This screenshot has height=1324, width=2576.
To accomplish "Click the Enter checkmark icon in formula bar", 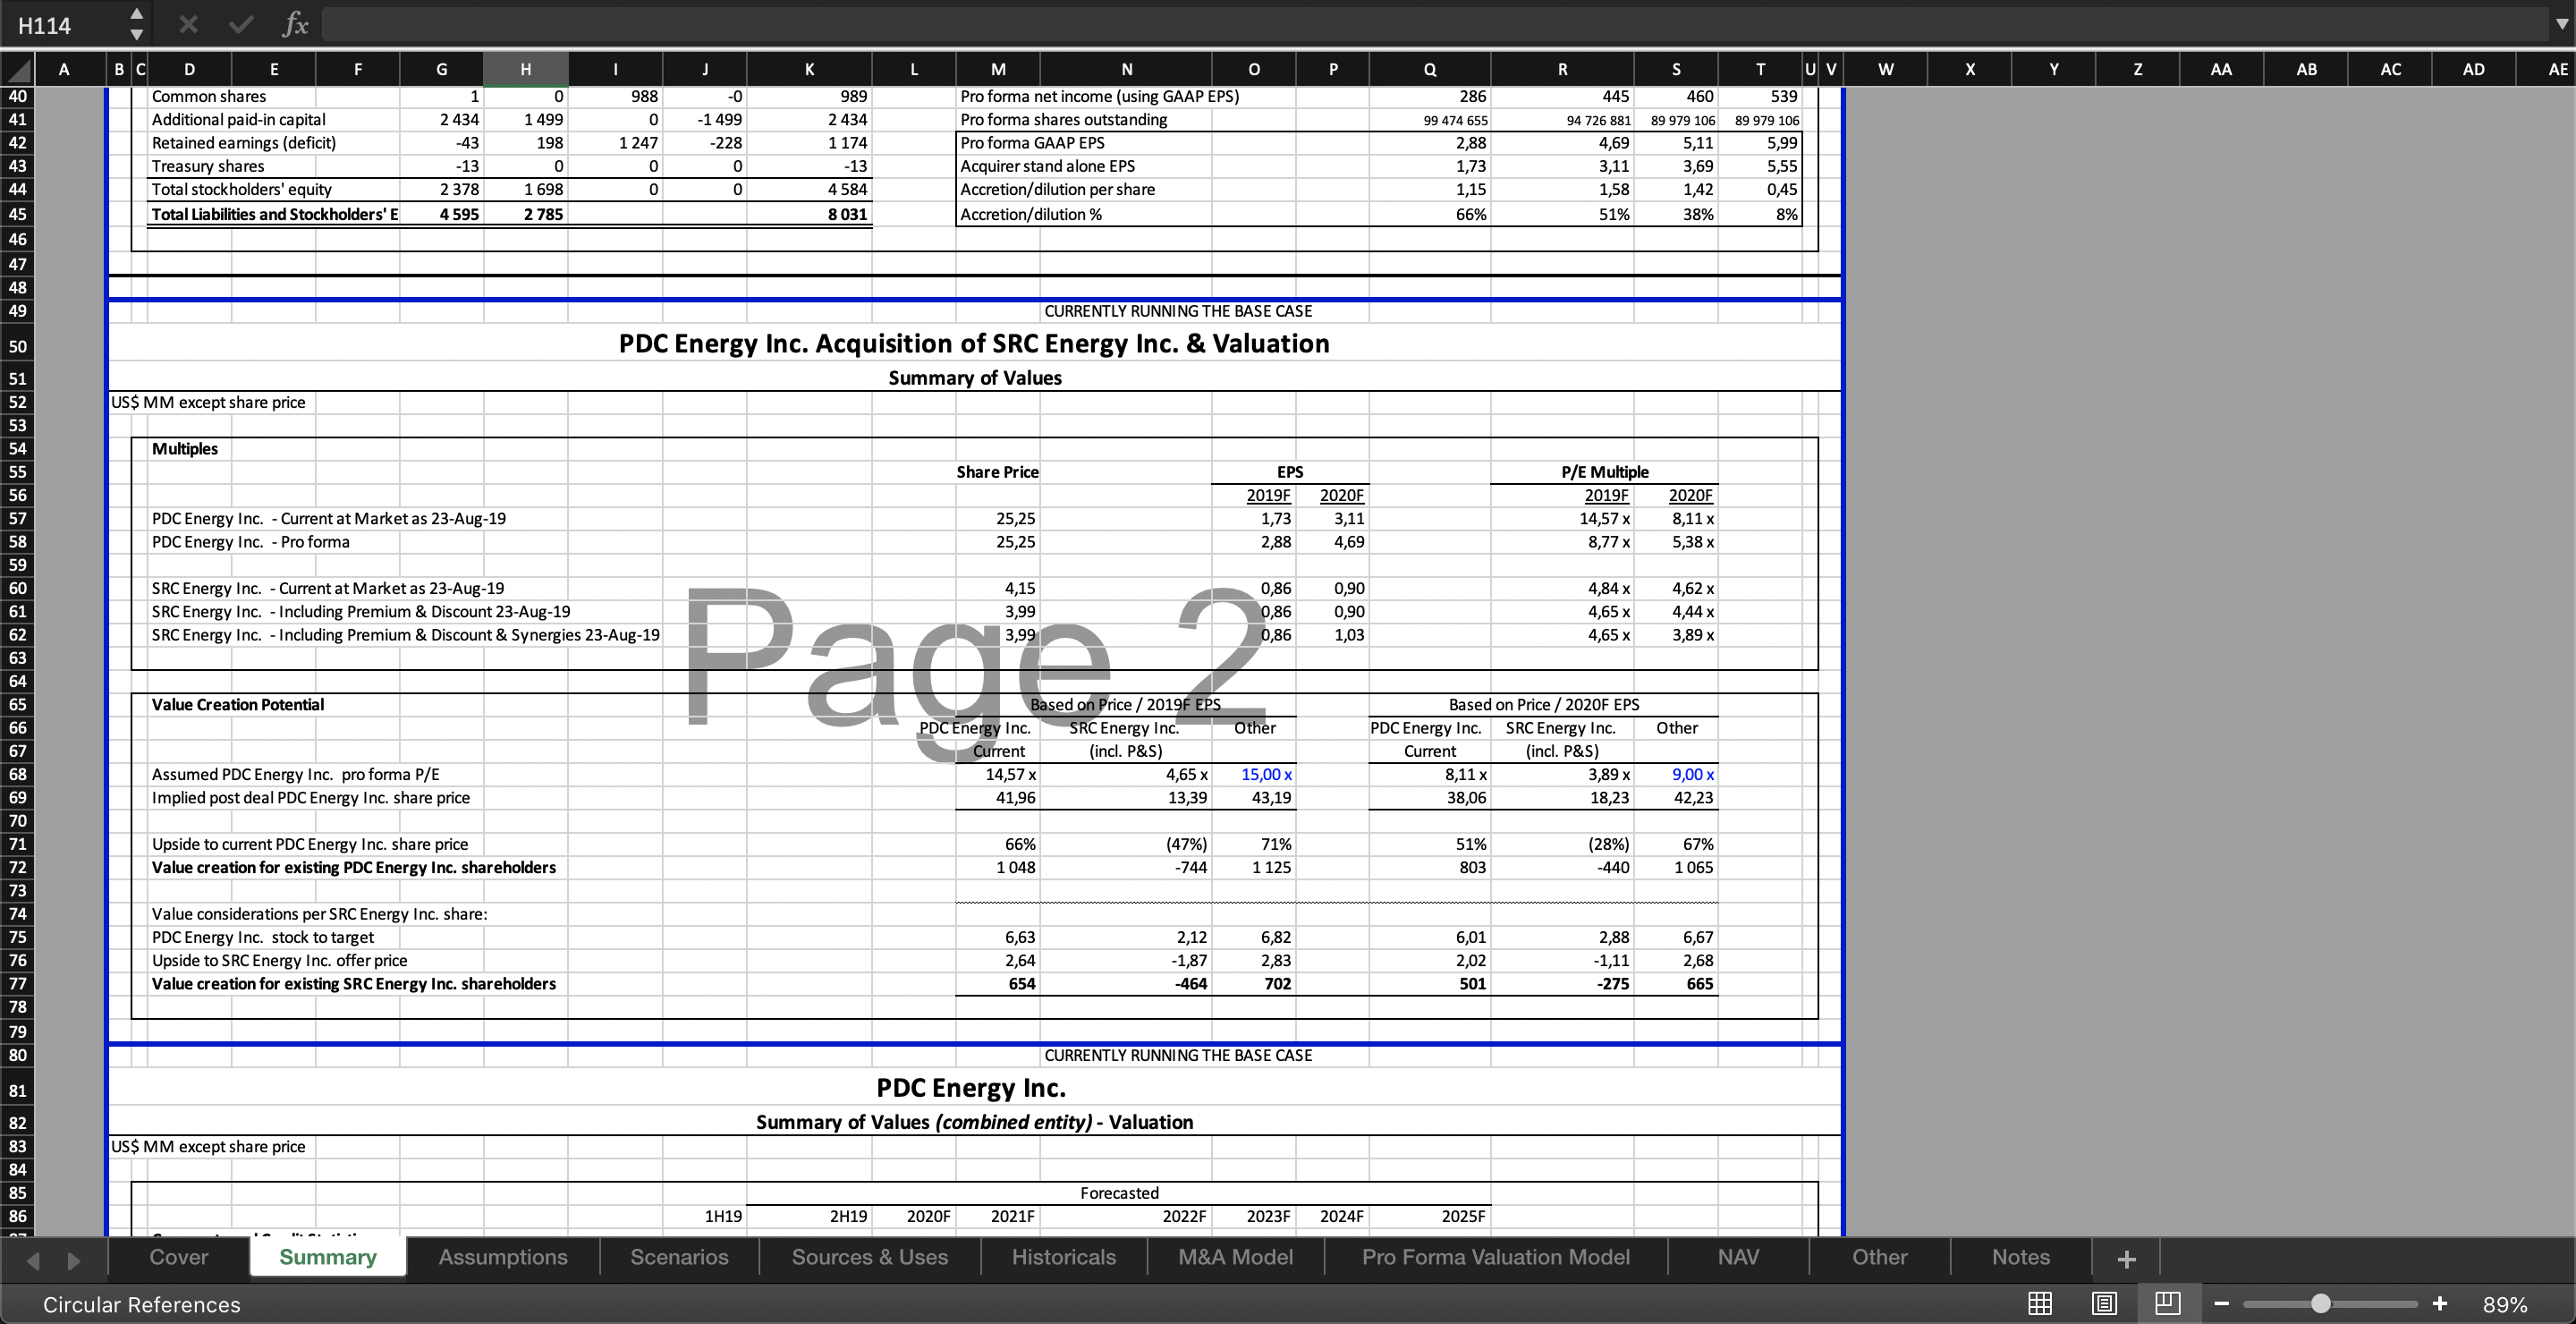I will click(x=240, y=24).
